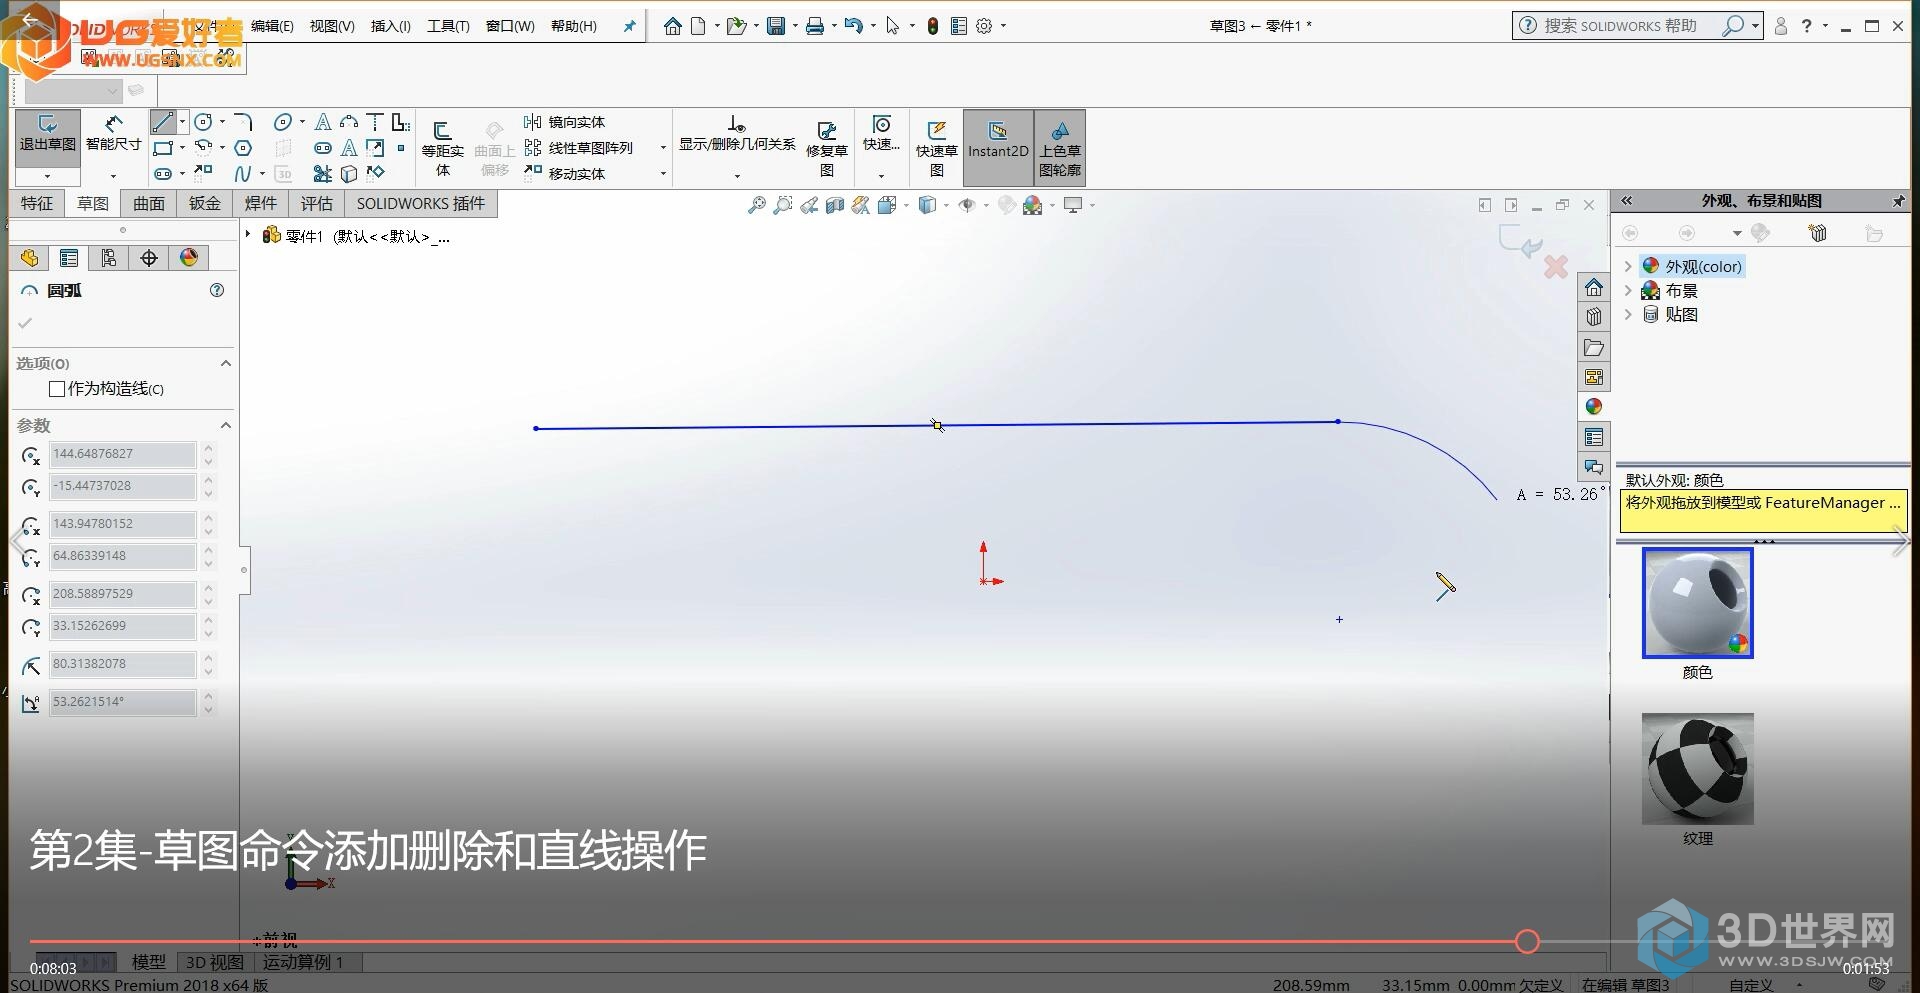
Task: Switch to the Evaluate (评估) tab
Action: click(317, 203)
